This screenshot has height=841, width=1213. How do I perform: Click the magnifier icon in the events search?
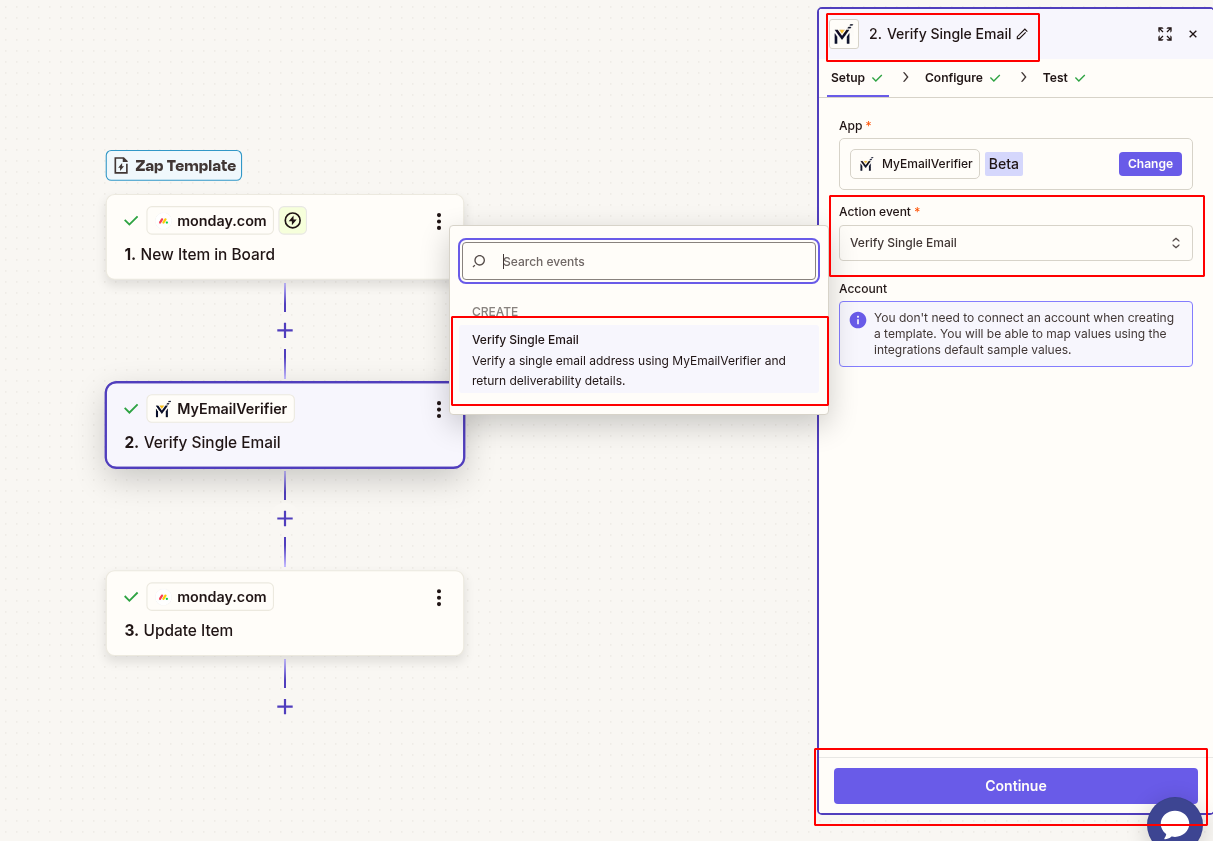tap(479, 260)
